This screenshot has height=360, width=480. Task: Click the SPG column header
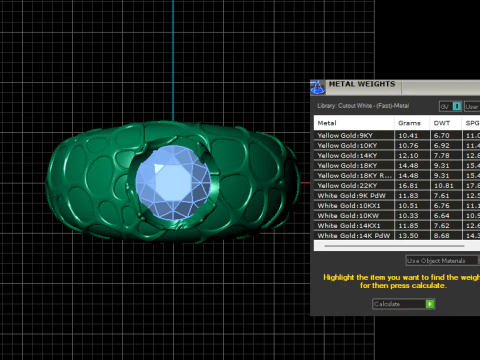(x=471, y=123)
